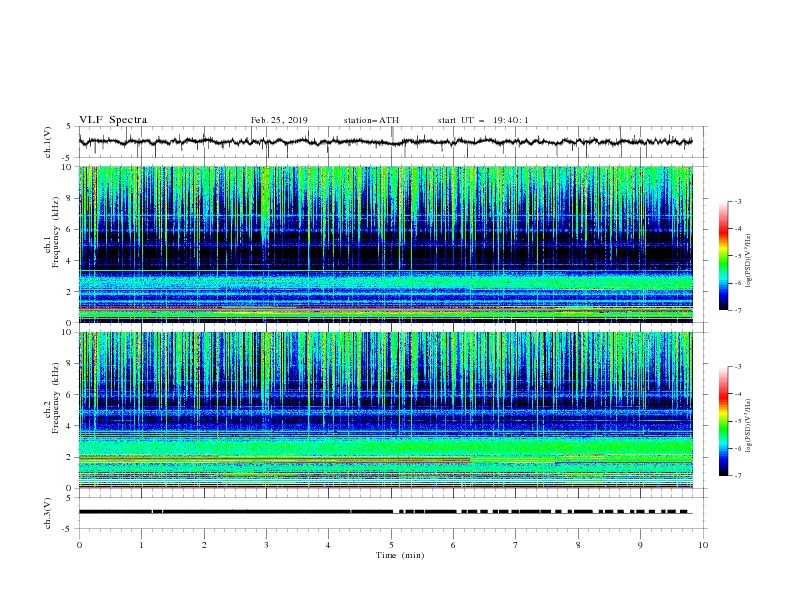Click the time axis tick label "10" at bottom right
Viewport: 792px width, 612px height.
[x=703, y=545]
